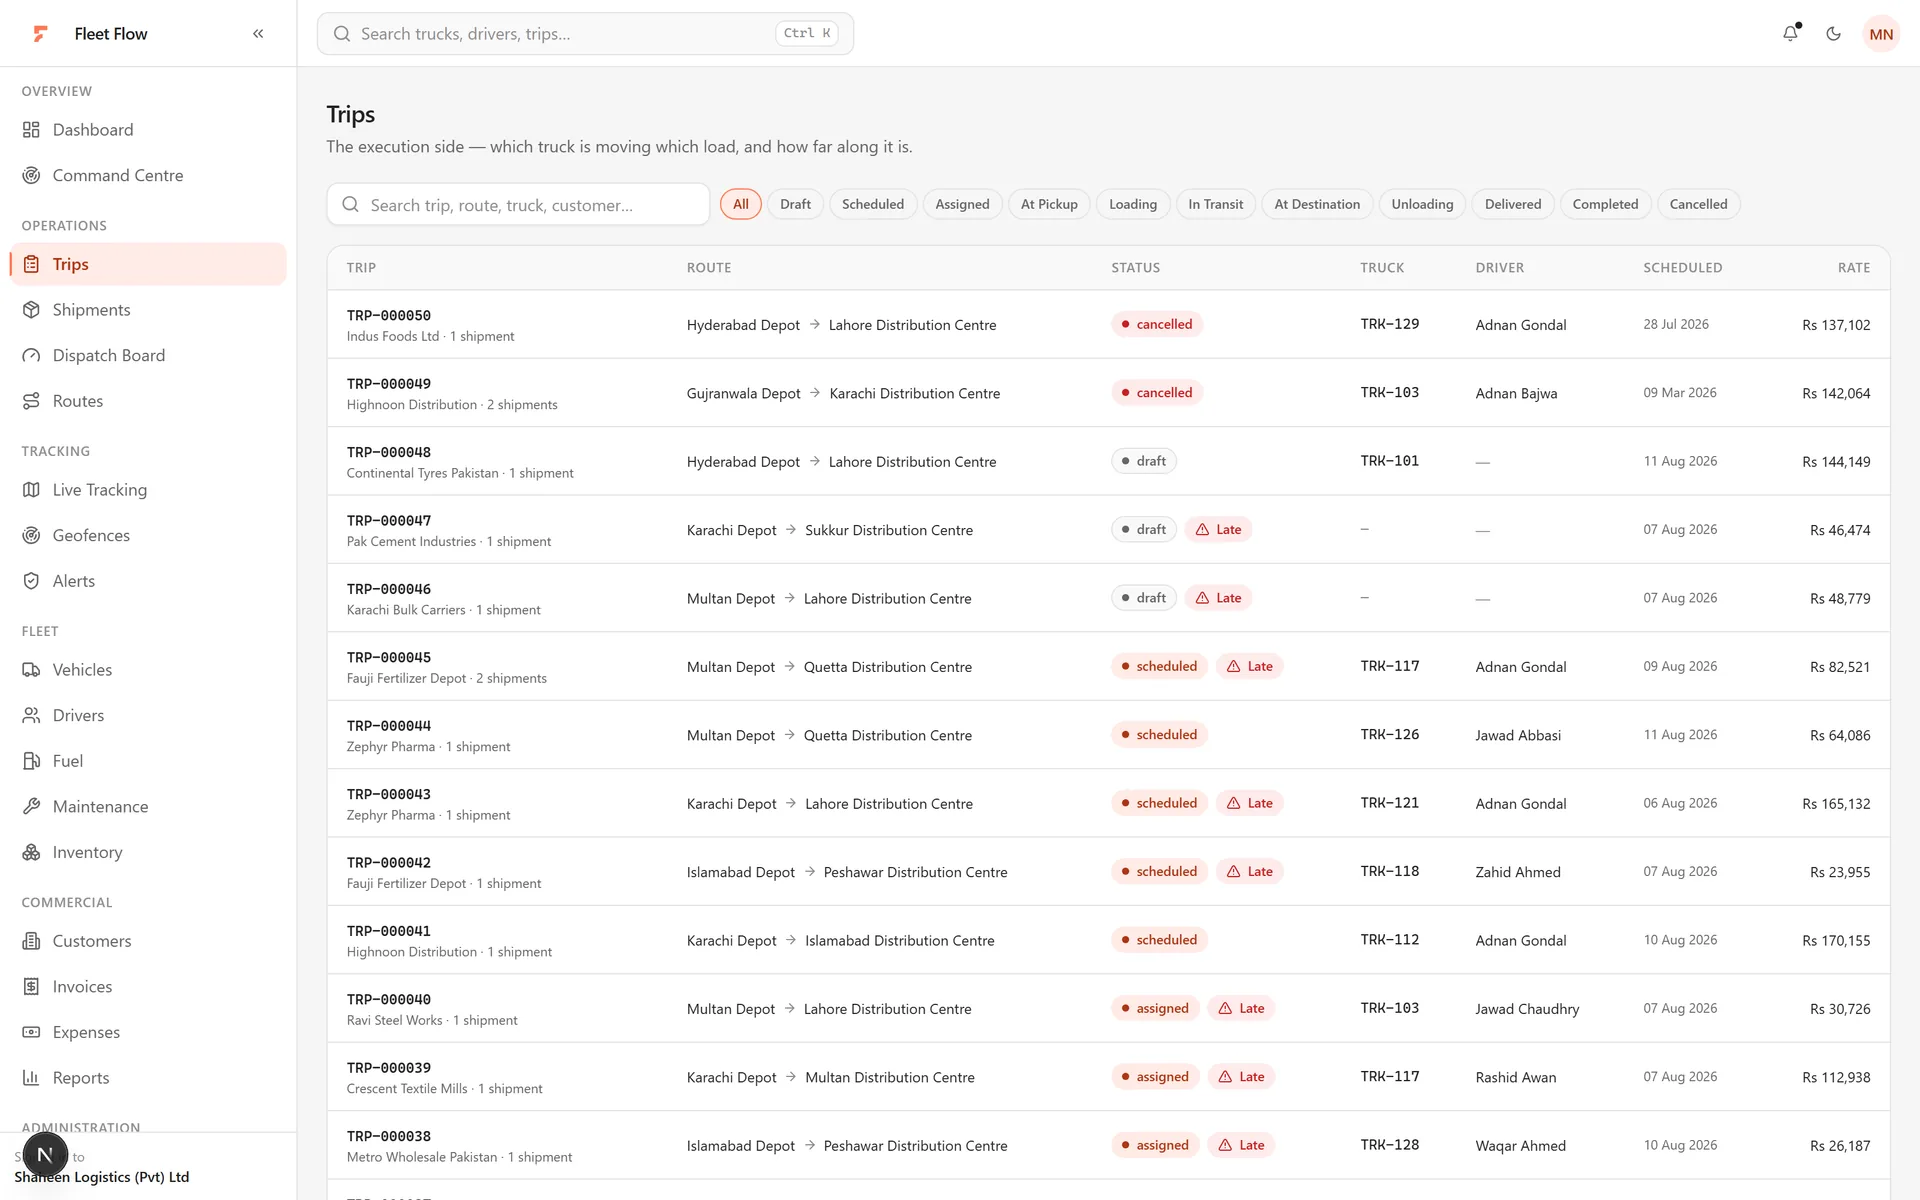Image resolution: width=1920 pixels, height=1200 pixels.
Task: Click the Geofences icon in the sidebar
Action: (32, 535)
